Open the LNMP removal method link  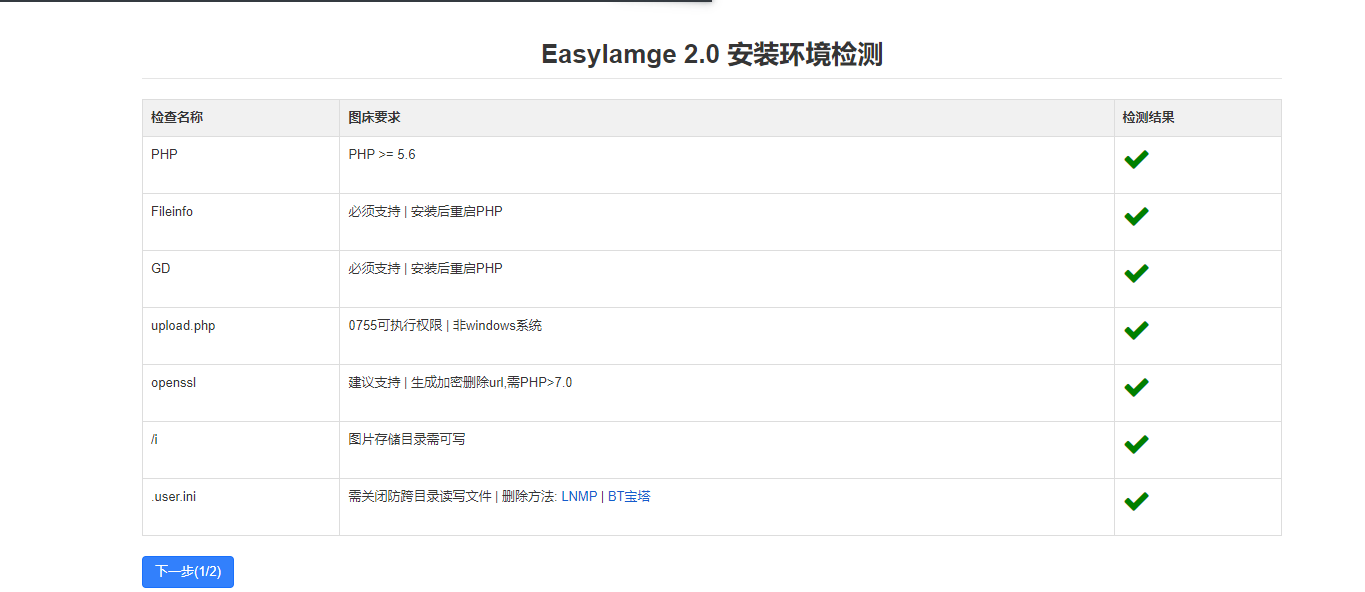[579, 497]
